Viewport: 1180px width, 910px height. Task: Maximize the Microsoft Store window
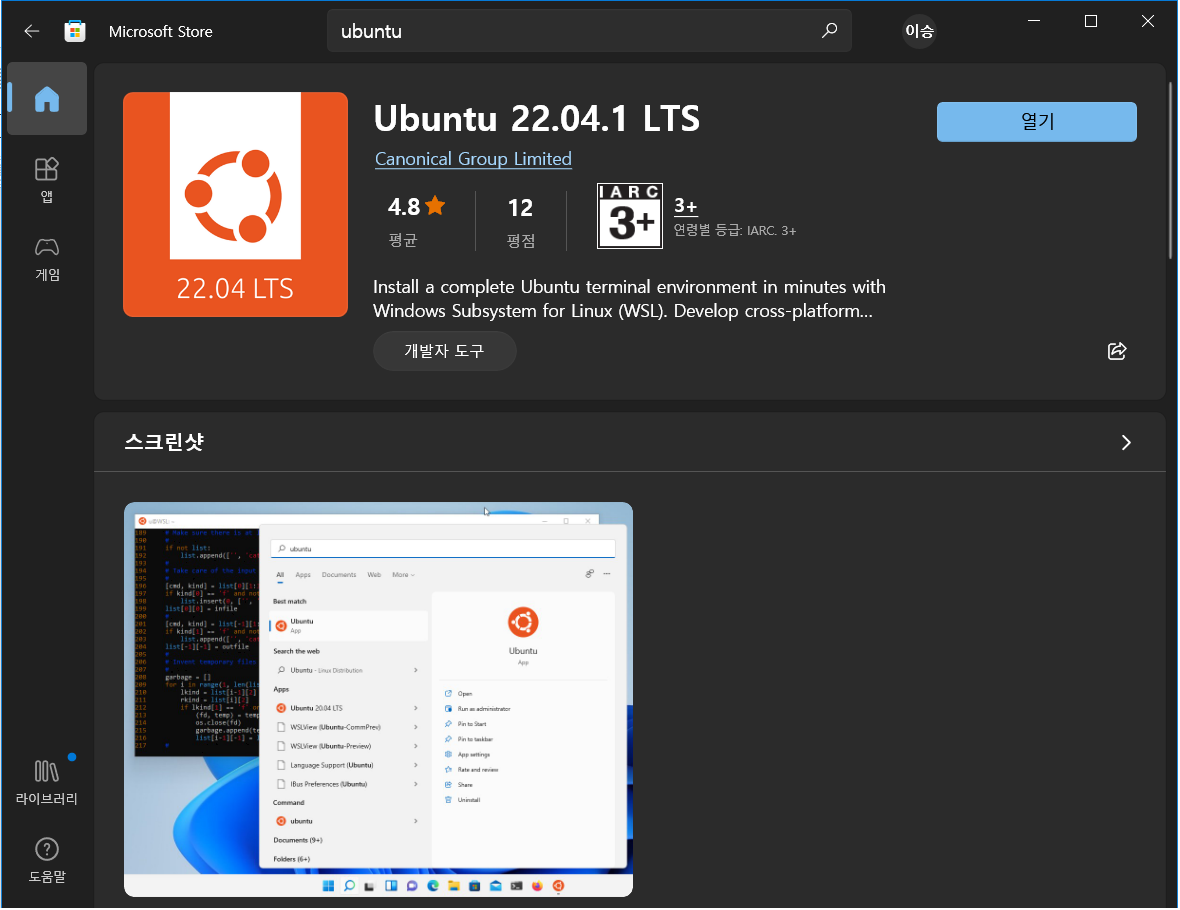tap(1090, 21)
